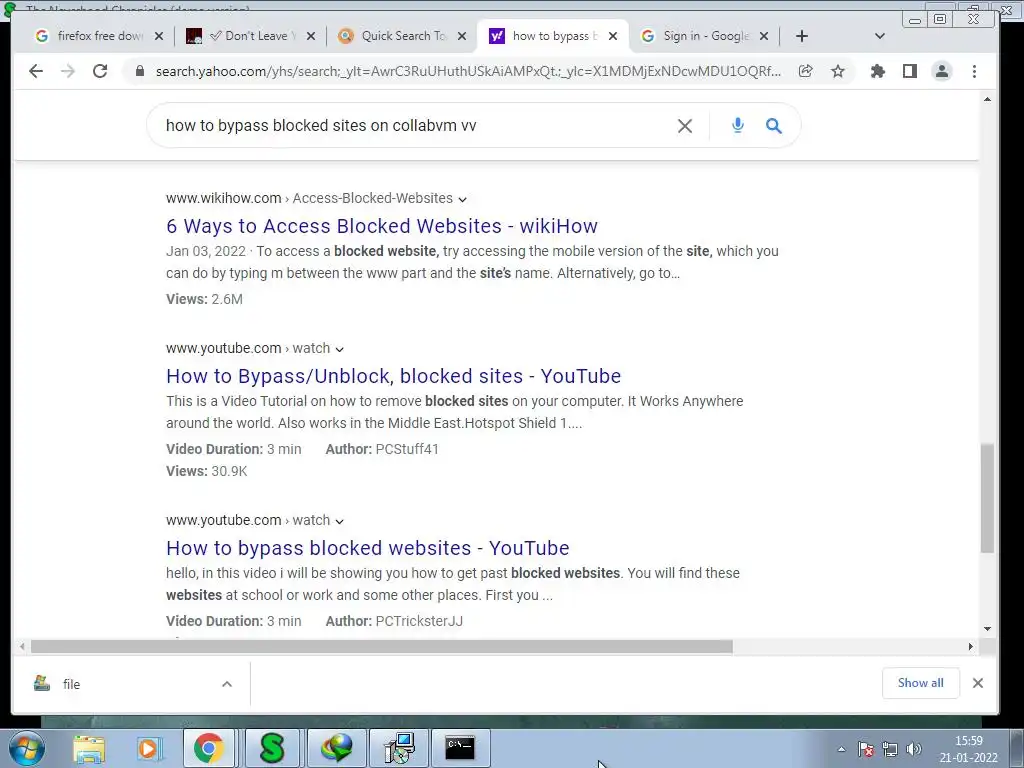Click the scroll left arrow
The height and width of the screenshot is (768, 1024).
point(22,647)
